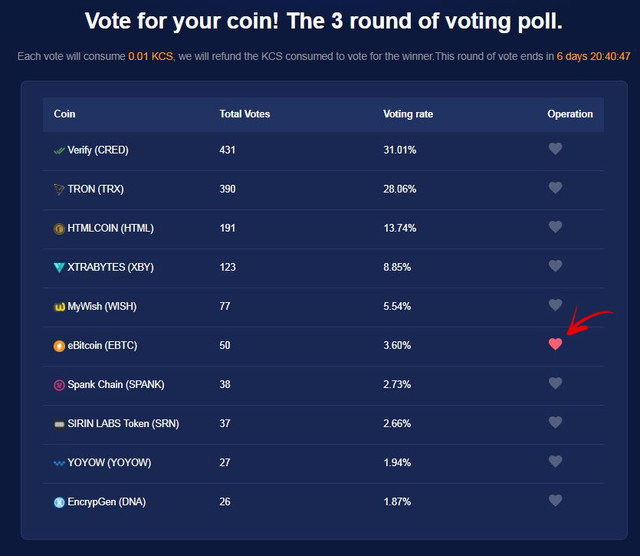Click the heart icon for TRON (TRX)
This screenshot has height=556, width=640.
pos(555,188)
